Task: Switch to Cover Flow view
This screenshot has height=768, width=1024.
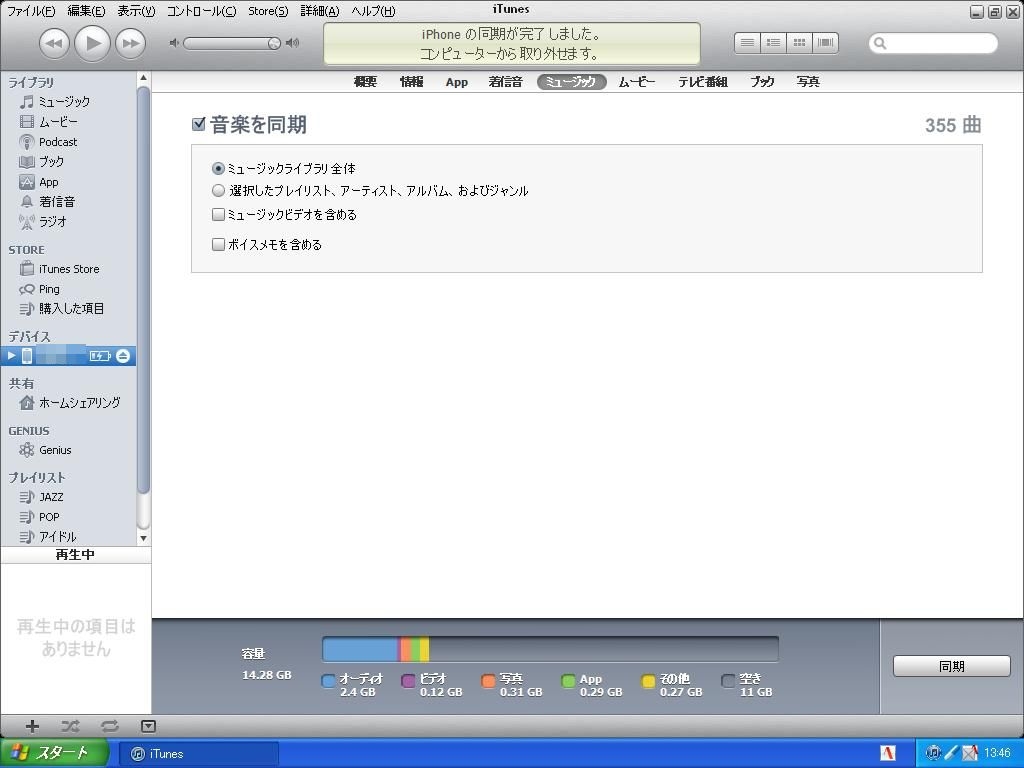Action: tap(825, 43)
